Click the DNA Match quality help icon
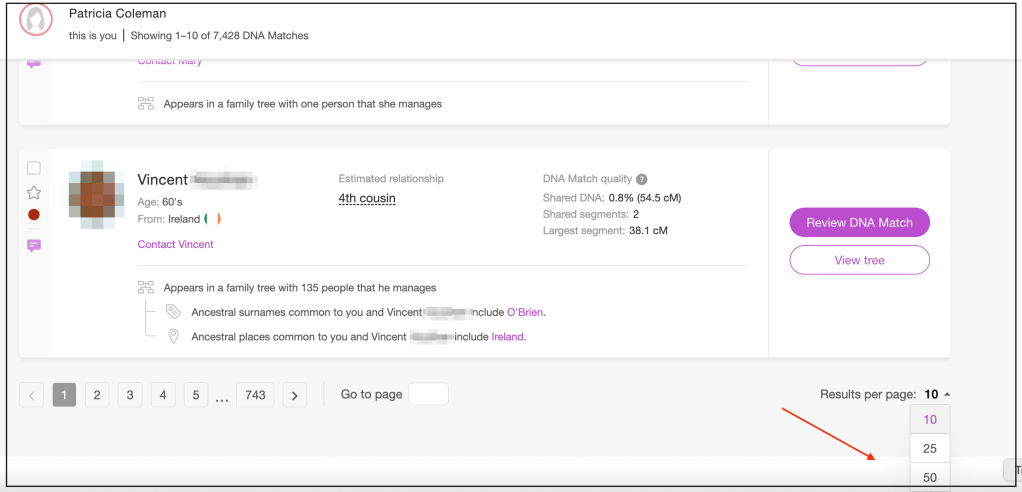This screenshot has height=492, width=1022. [641, 179]
